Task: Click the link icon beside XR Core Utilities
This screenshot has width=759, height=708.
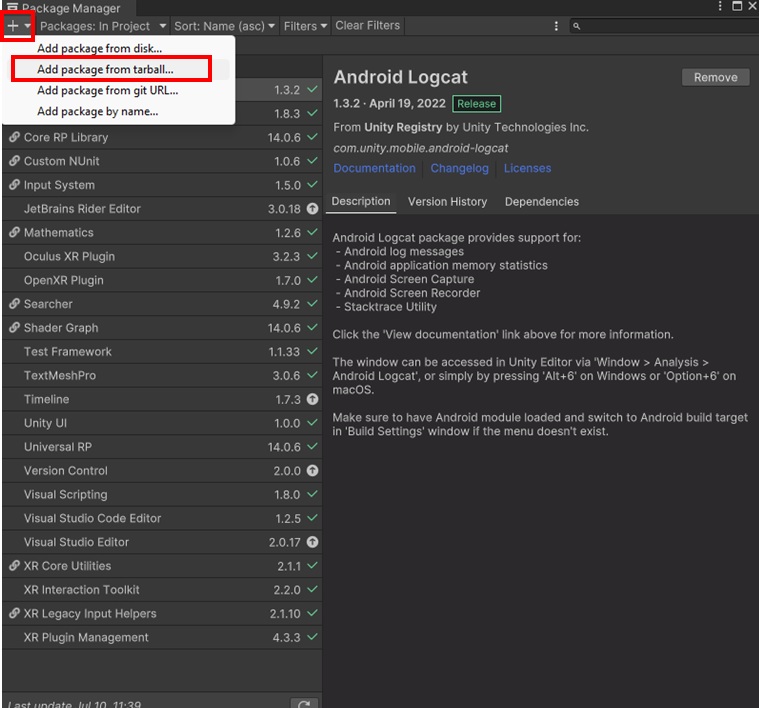Action: tap(14, 566)
